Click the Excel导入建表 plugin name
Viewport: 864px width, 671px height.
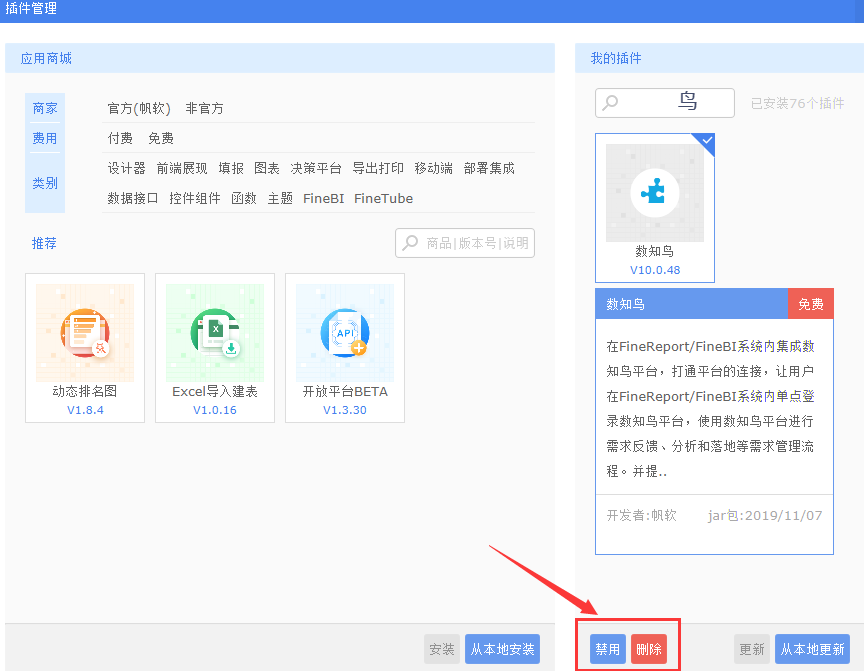tap(215, 391)
